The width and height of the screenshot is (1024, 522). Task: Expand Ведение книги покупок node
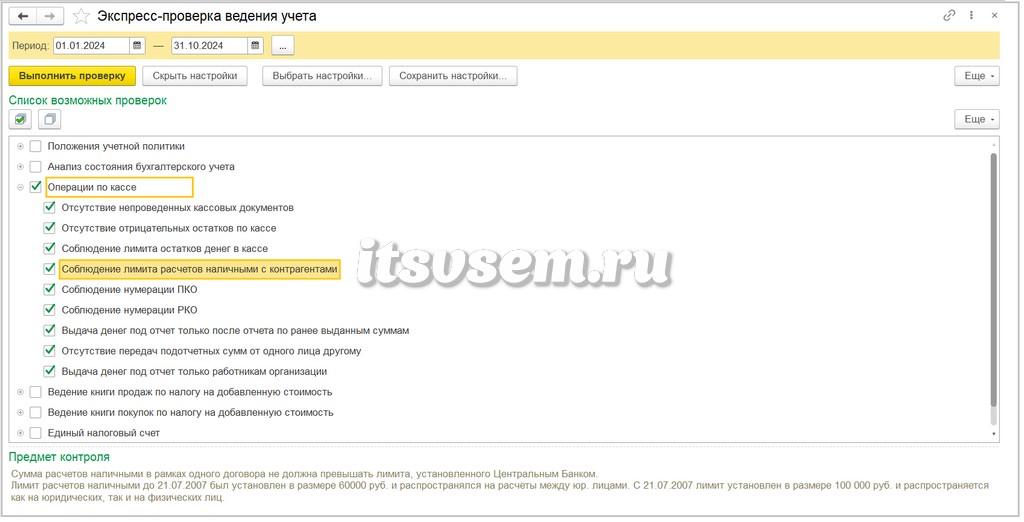[x=20, y=412]
